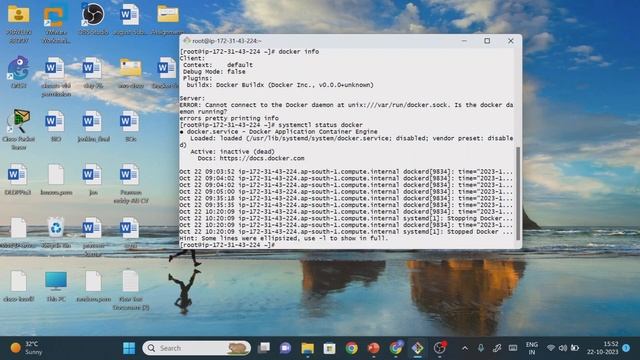Screen dimensions: 640x360
Task: Click the taskbar Search box
Action: coord(196,348)
